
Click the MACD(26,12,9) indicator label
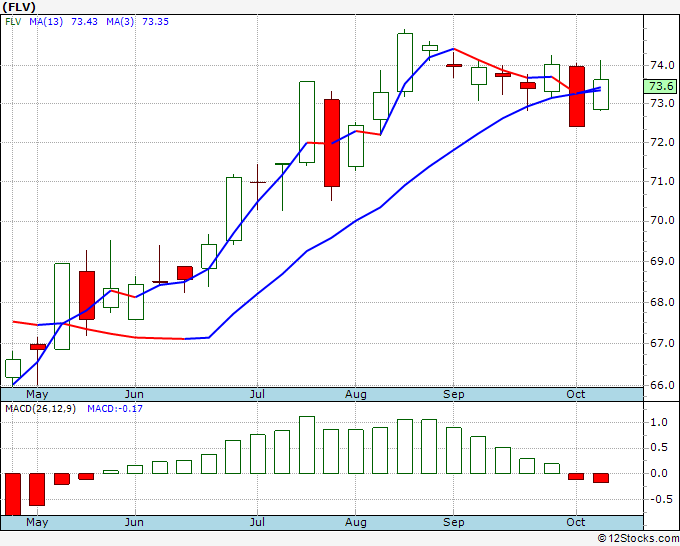click(x=40, y=409)
